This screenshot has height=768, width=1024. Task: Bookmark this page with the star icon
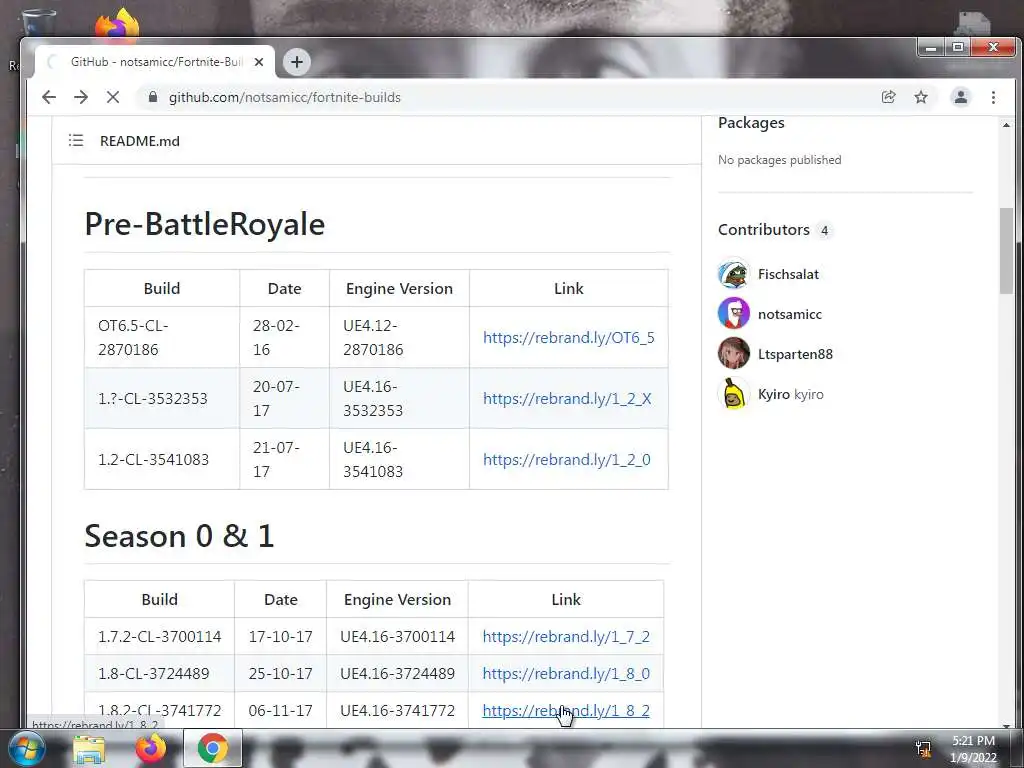(921, 97)
